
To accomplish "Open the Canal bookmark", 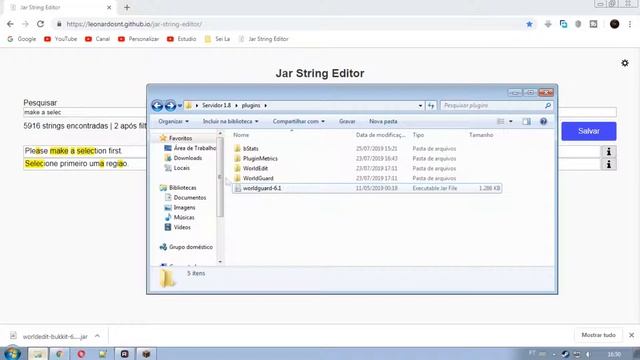I will (98, 39).
